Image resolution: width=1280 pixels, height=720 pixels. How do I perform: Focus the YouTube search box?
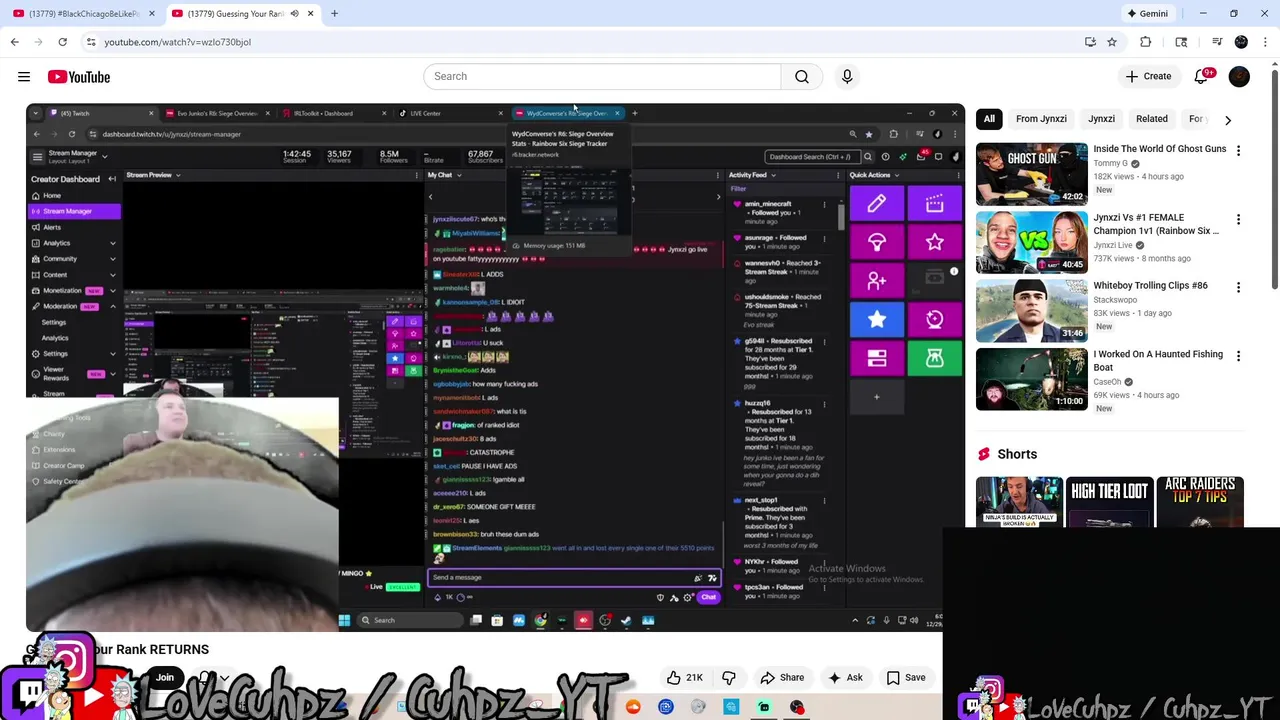(x=602, y=77)
